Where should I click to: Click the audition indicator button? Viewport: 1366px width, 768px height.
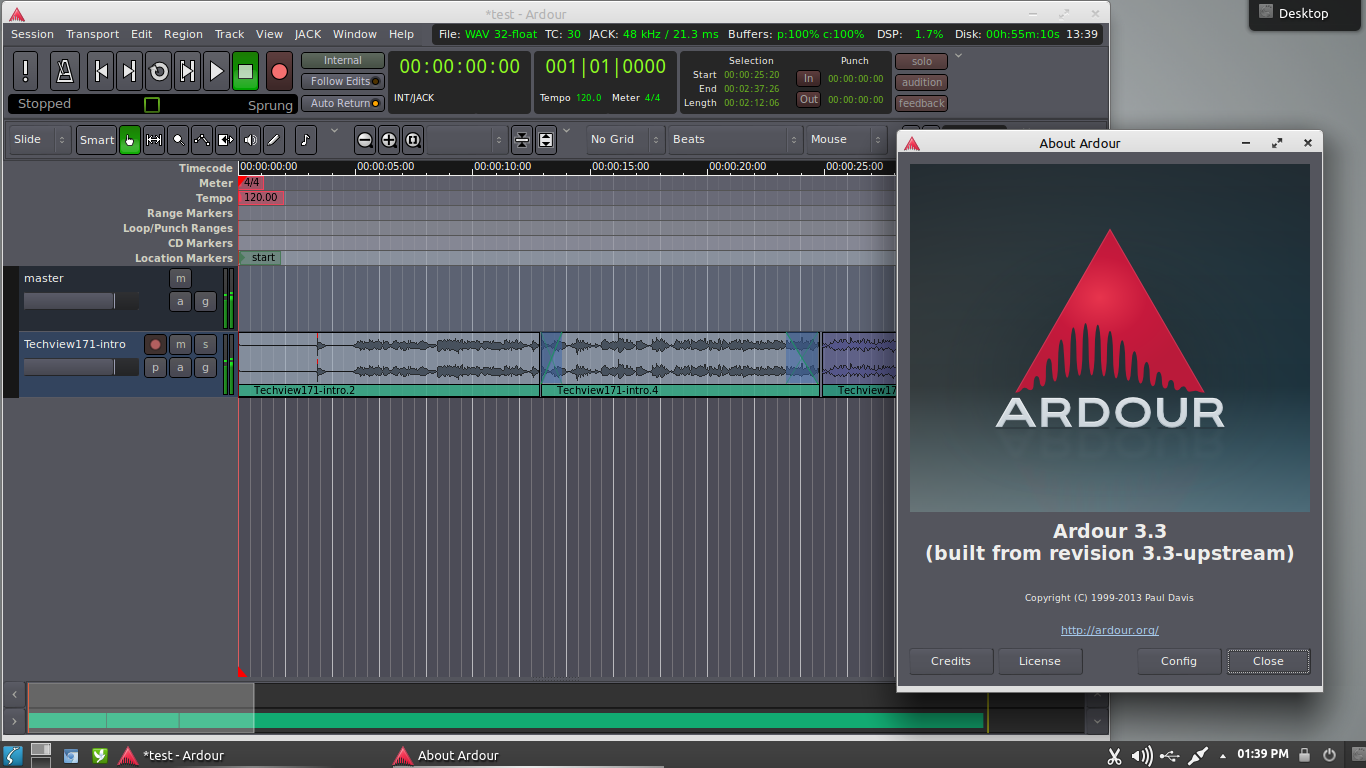[921, 82]
